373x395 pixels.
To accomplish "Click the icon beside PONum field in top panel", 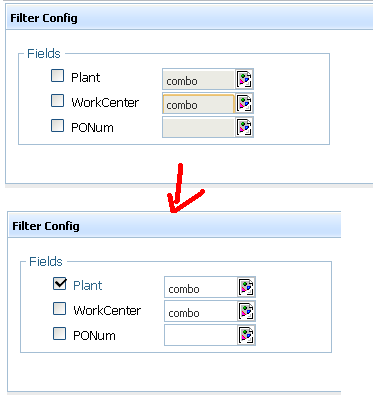I will tap(244, 127).
